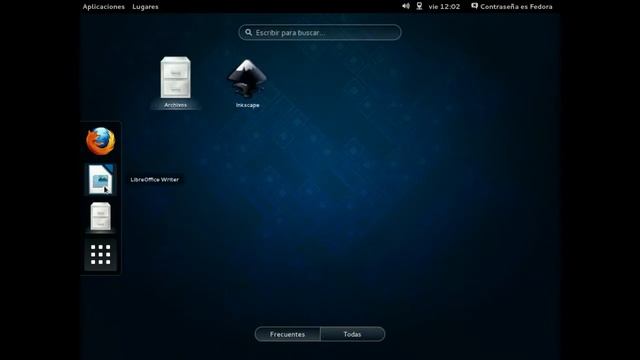
Task: Open Firefox from the dash
Action: click(100, 141)
